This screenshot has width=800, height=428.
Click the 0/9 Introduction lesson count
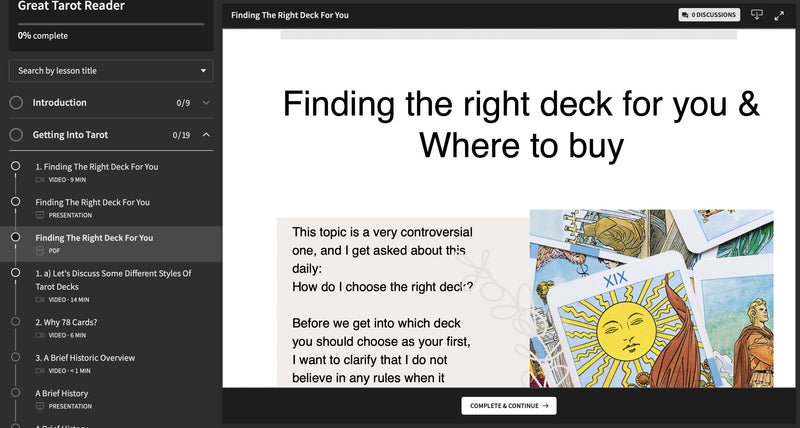183,103
